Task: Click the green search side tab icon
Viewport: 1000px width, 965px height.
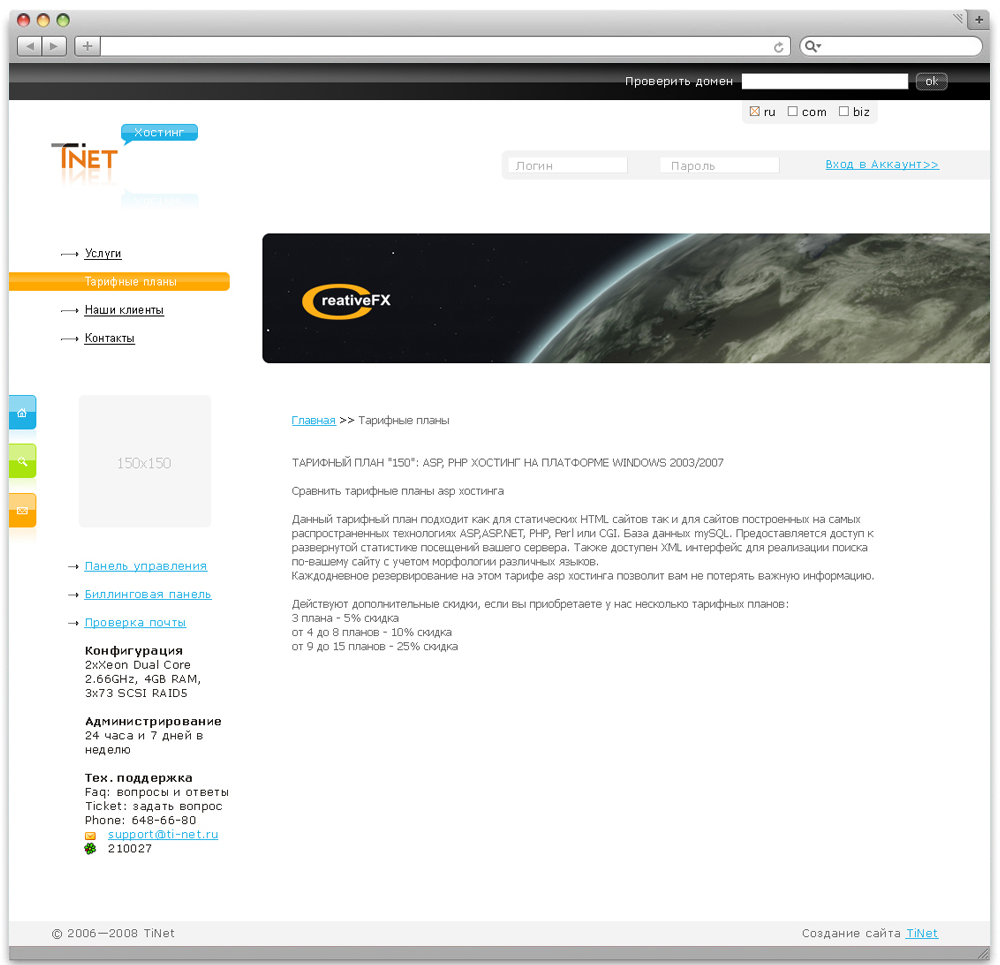Action: coord(22,461)
